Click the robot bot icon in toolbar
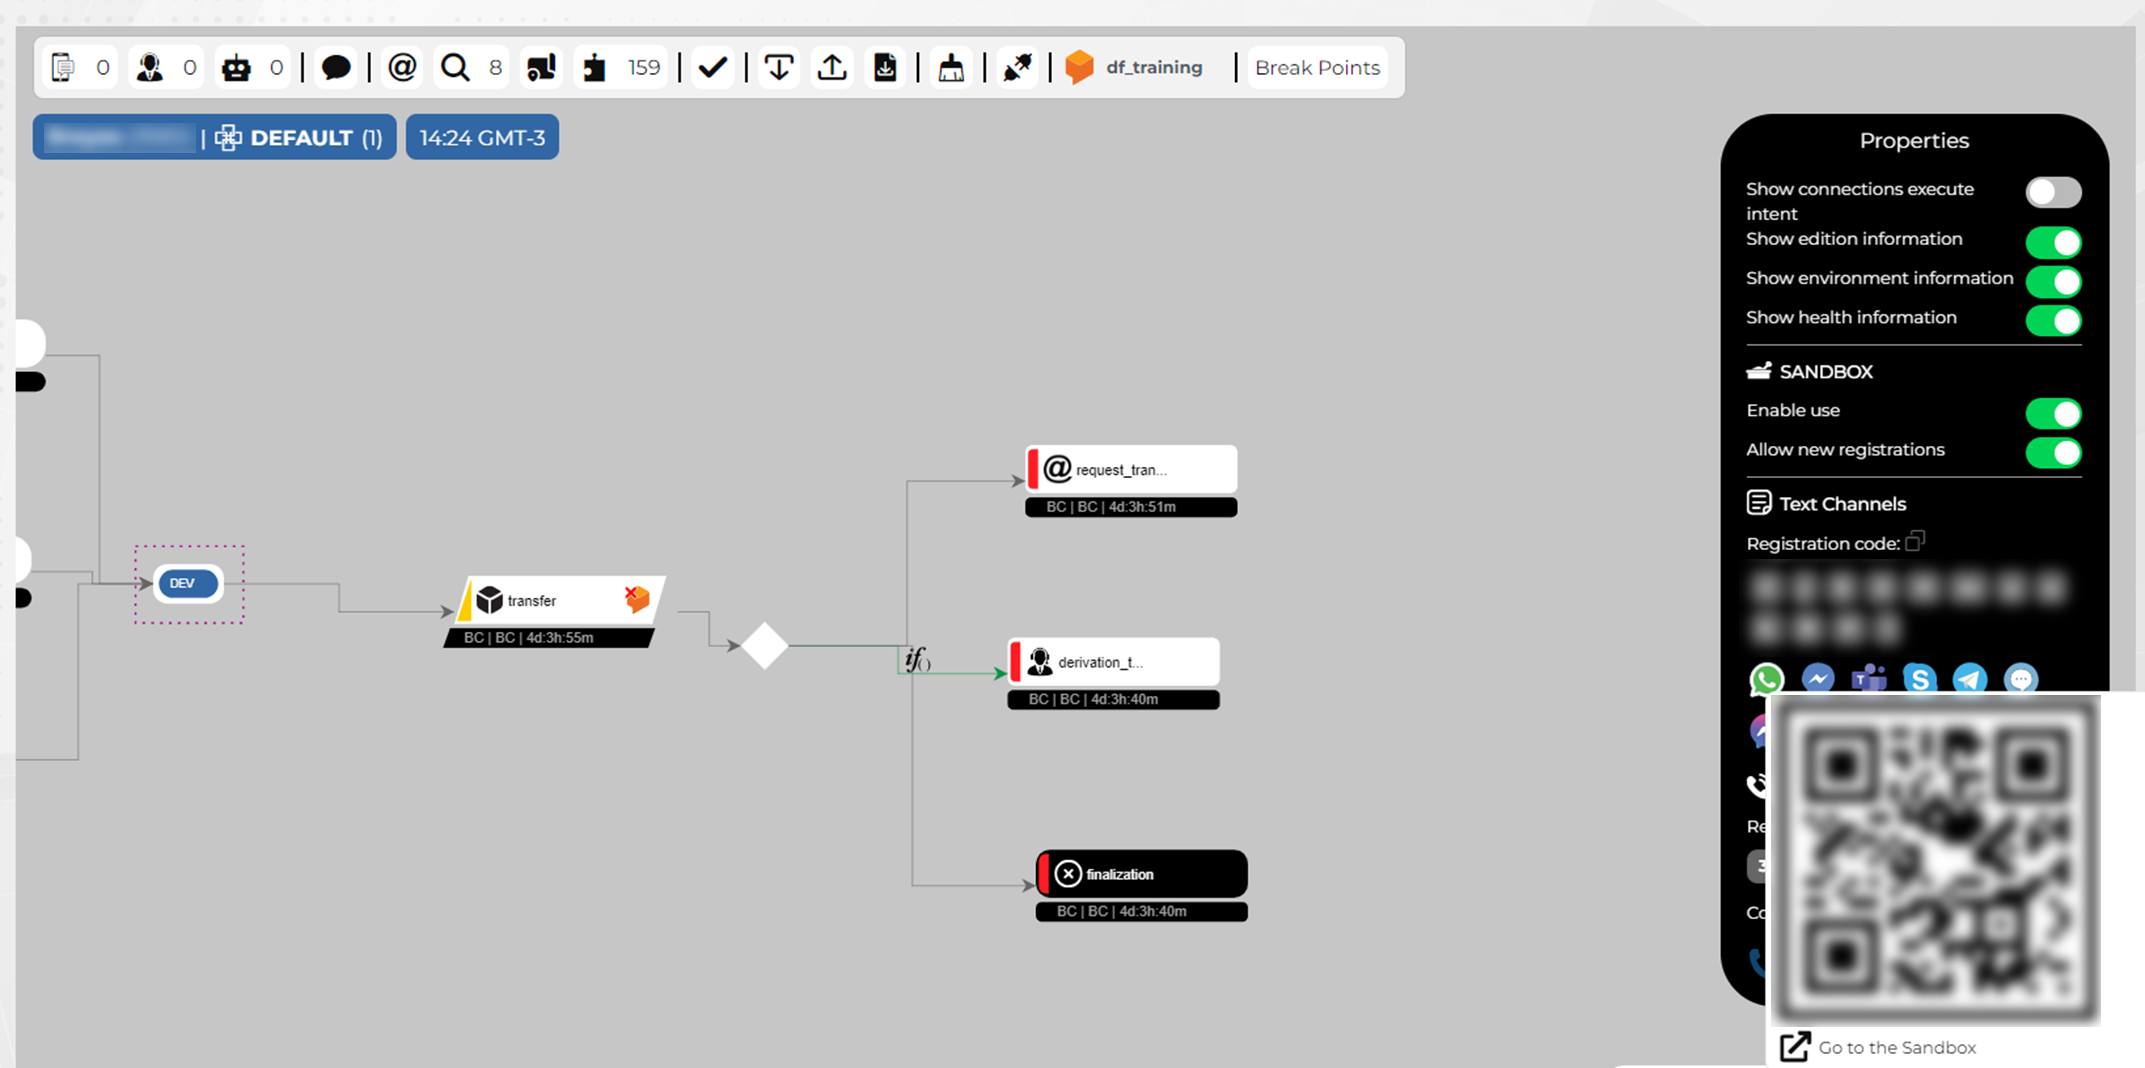 tap(237, 68)
